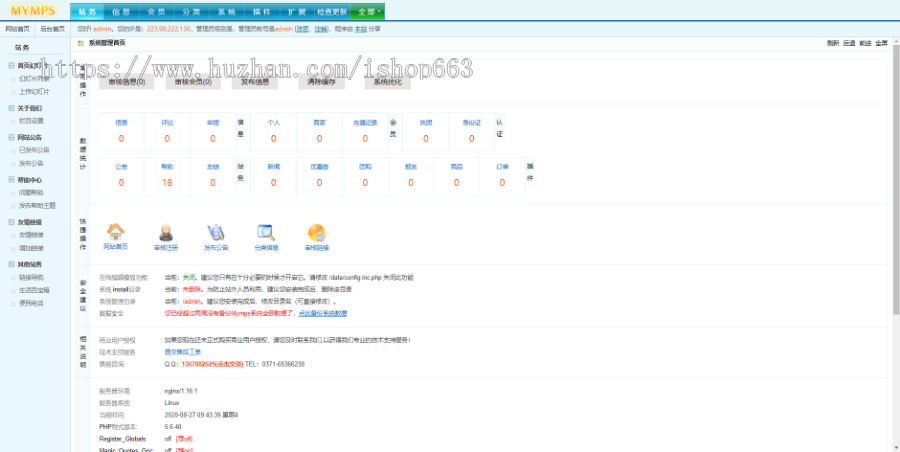
Task: Click the 网站首页 house icon shortcut
Action: pyautogui.click(x=116, y=233)
